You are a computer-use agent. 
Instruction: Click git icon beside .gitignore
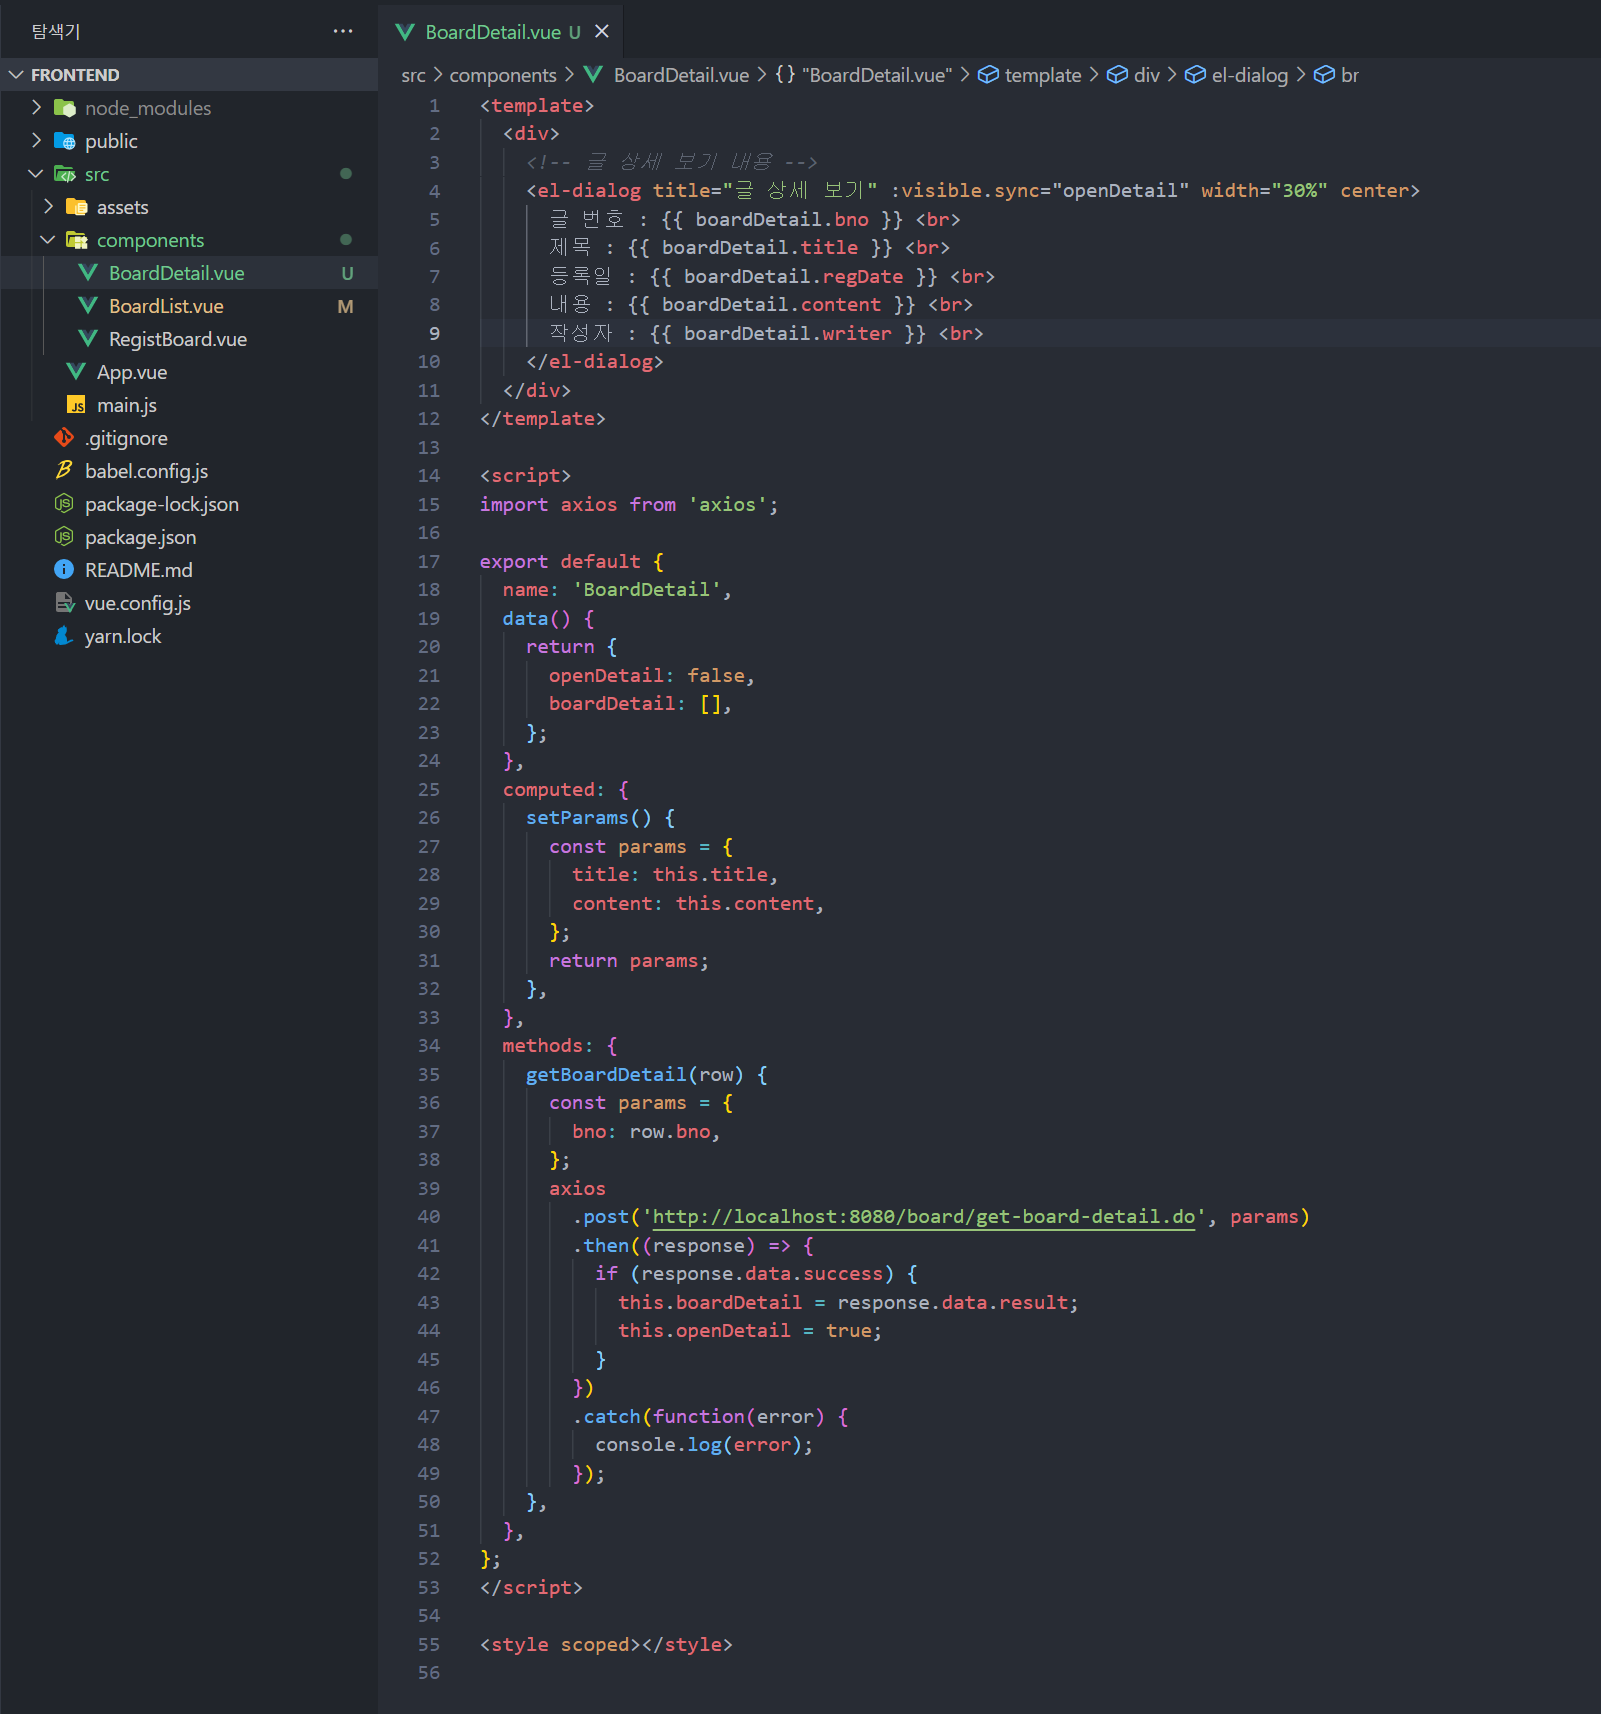[x=64, y=437]
